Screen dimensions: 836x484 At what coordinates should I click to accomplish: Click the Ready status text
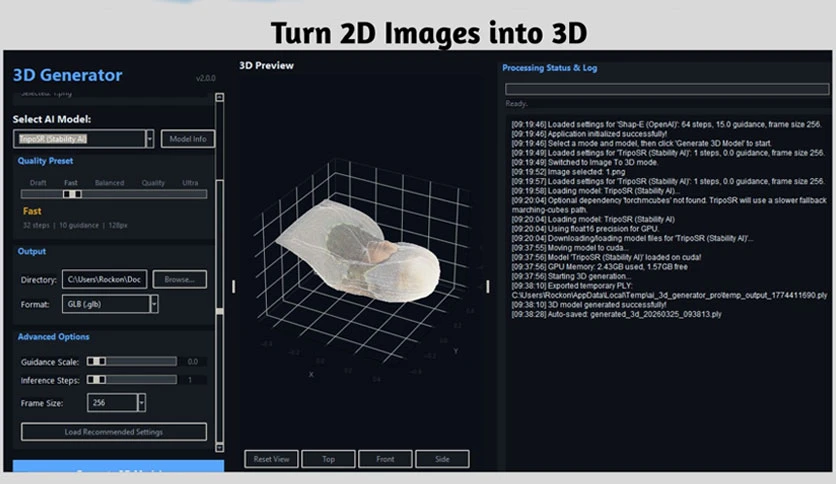point(516,104)
